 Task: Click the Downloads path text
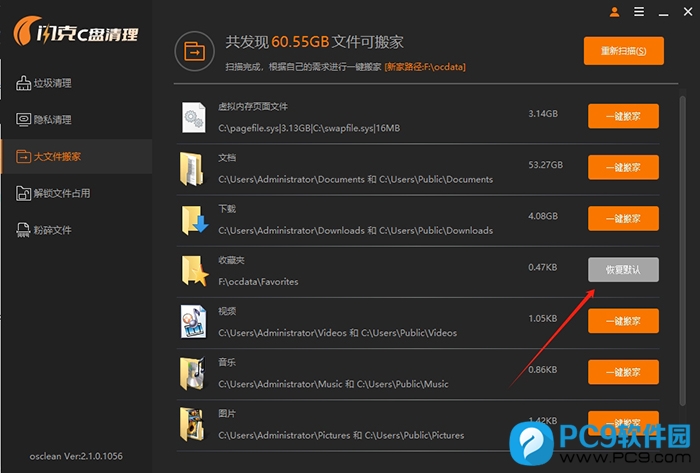355,231
